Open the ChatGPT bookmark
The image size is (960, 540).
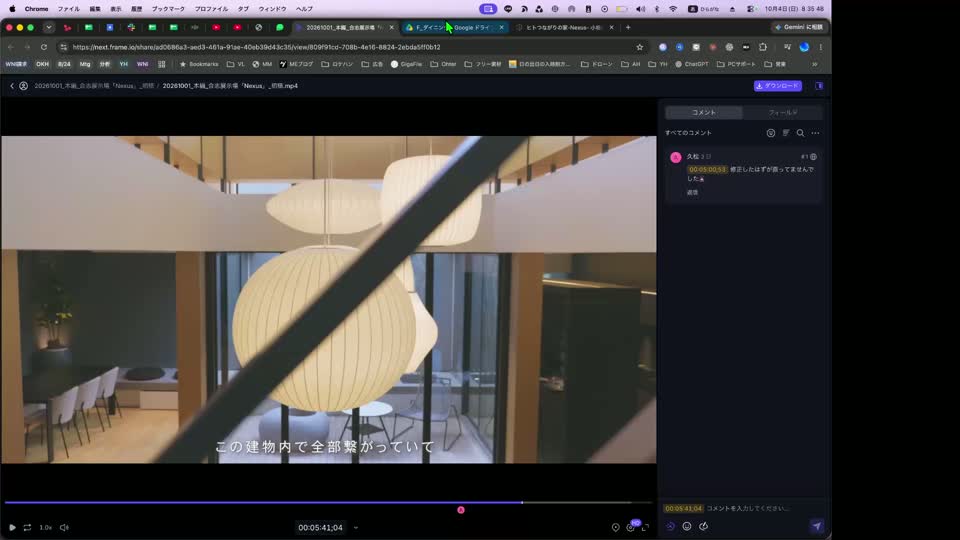click(692, 64)
